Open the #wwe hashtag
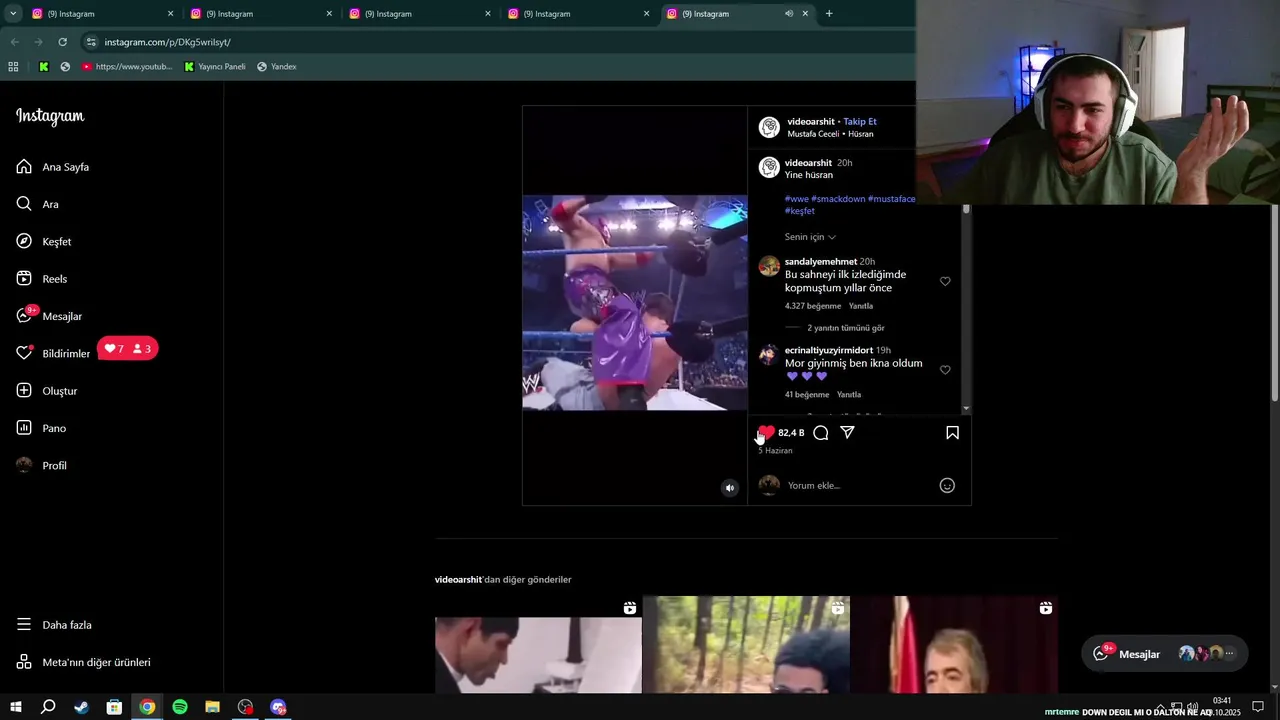Screen dimensions: 1280x720 click(x=796, y=199)
